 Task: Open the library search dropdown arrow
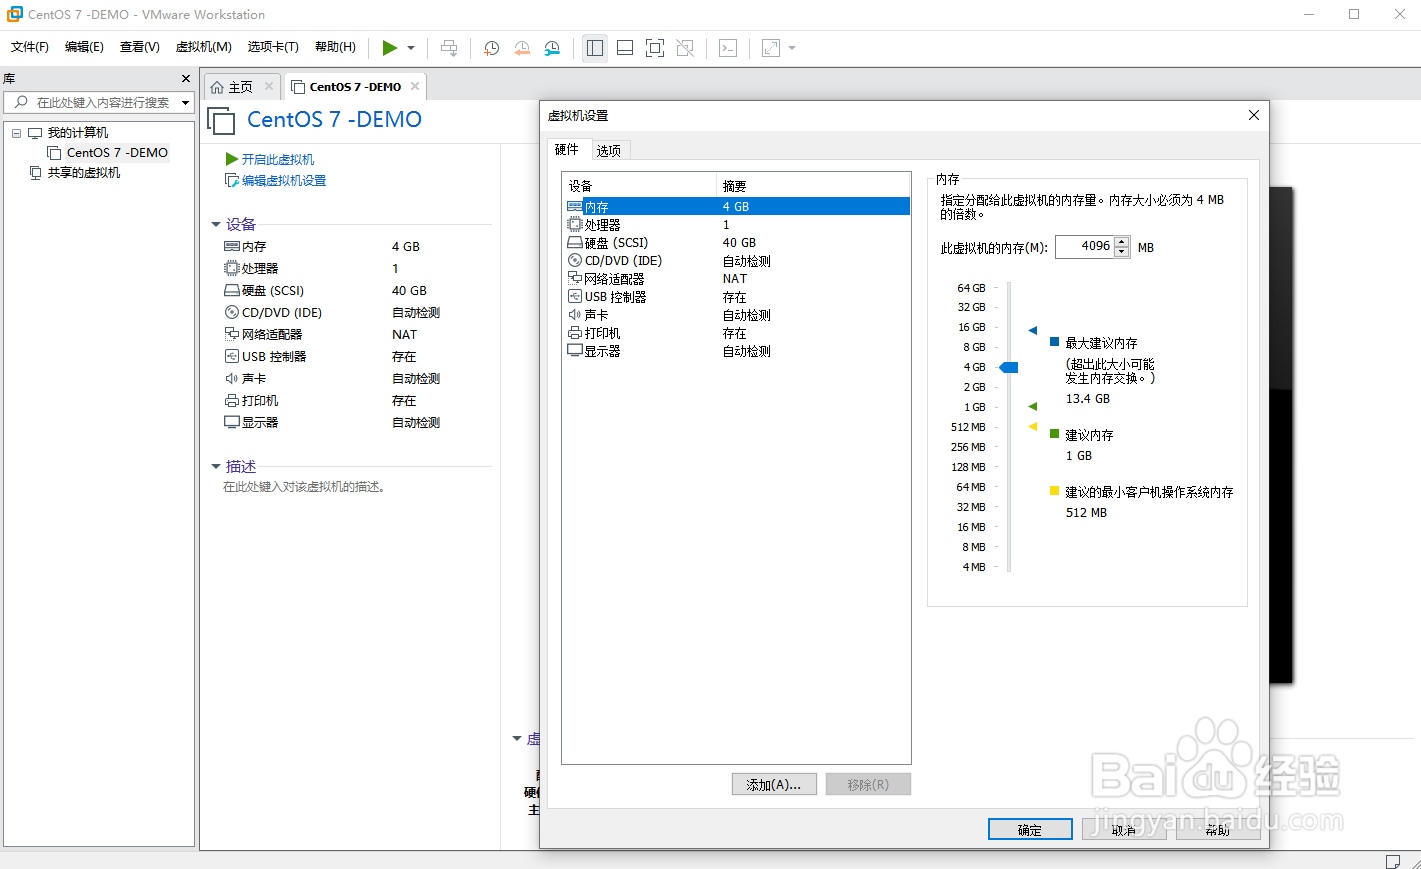click(x=185, y=103)
